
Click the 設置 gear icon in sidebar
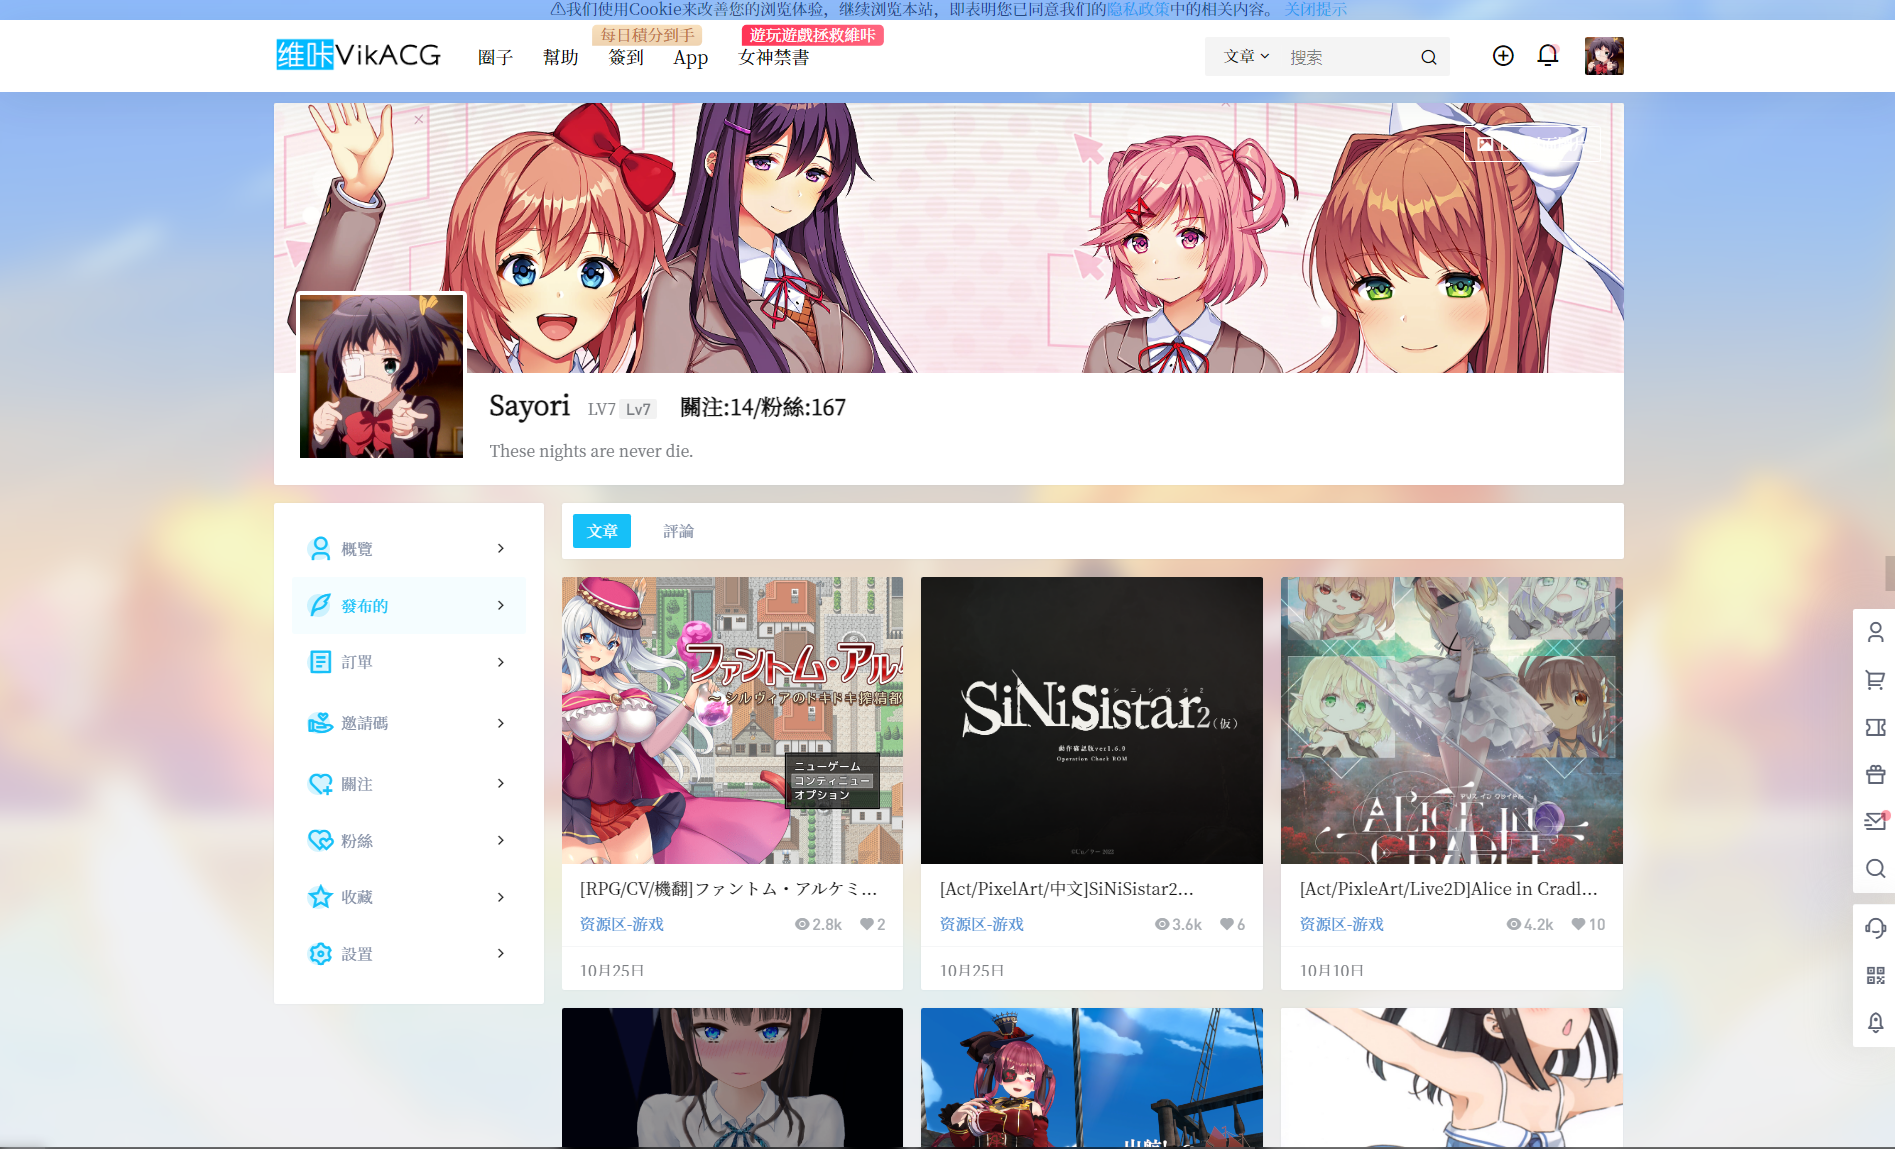[320, 954]
